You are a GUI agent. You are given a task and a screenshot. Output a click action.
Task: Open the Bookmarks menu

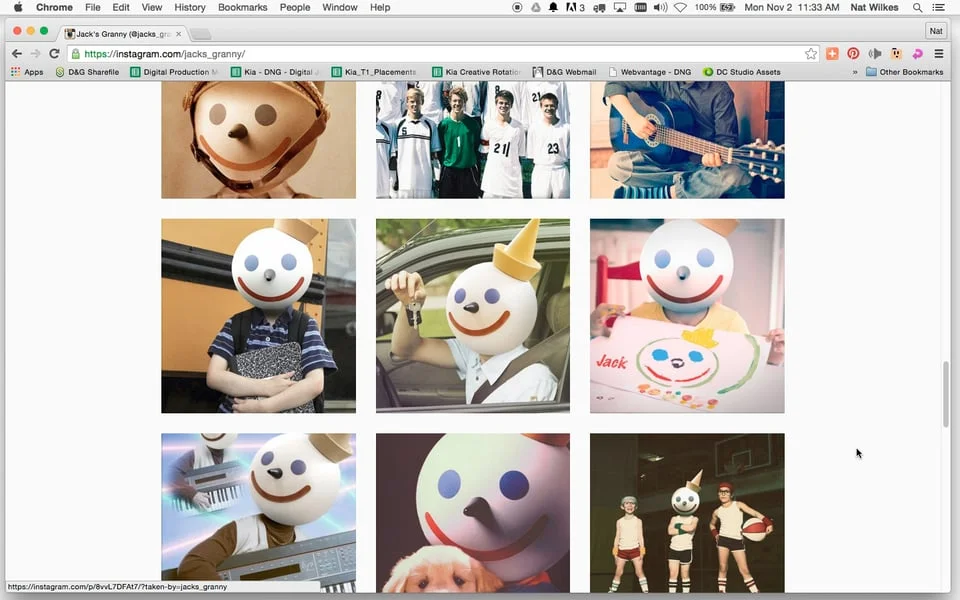(x=242, y=7)
